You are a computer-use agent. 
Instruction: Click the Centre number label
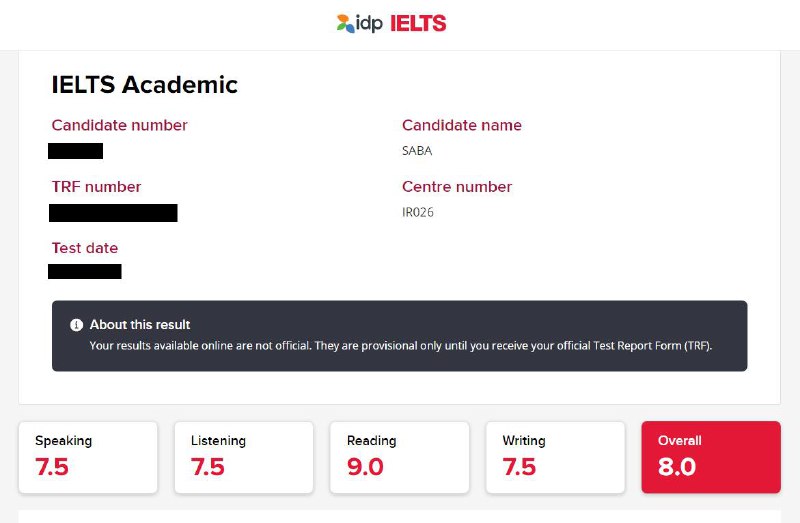457,187
